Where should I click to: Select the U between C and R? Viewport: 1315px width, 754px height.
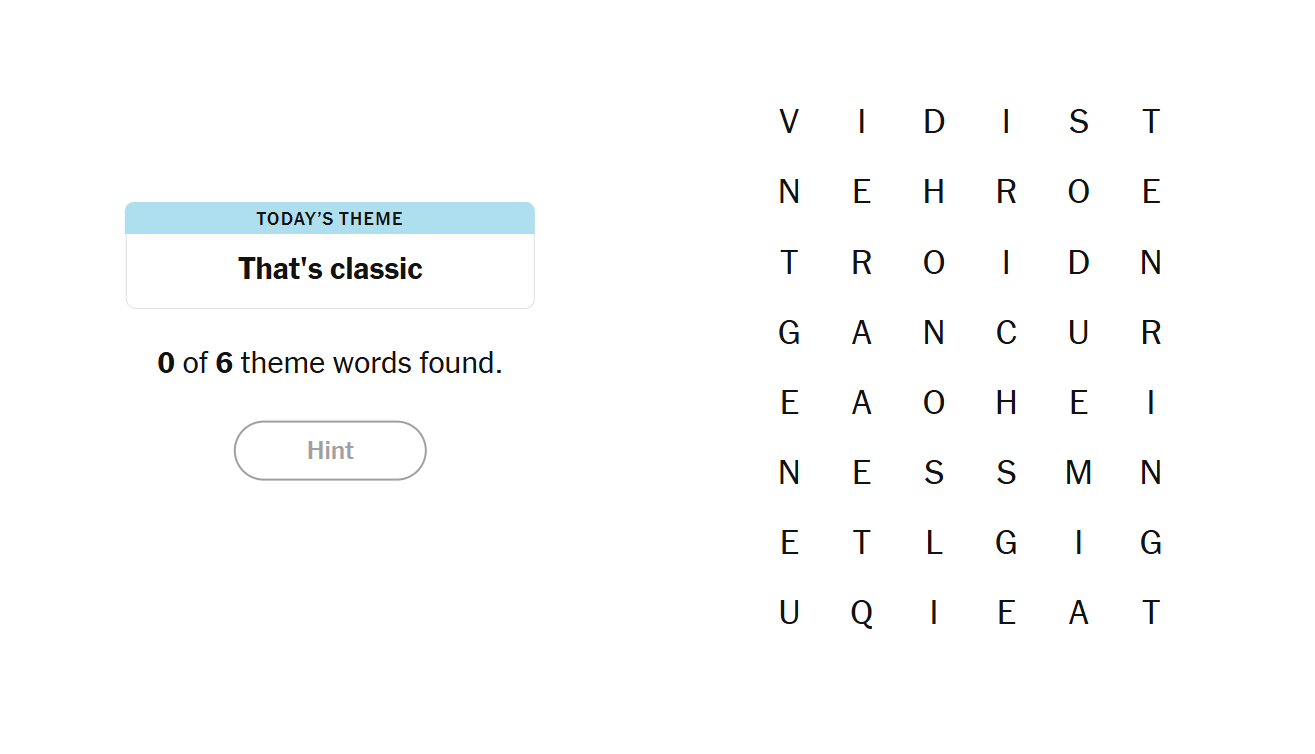pyautogui.click(x=1078, y=332)
